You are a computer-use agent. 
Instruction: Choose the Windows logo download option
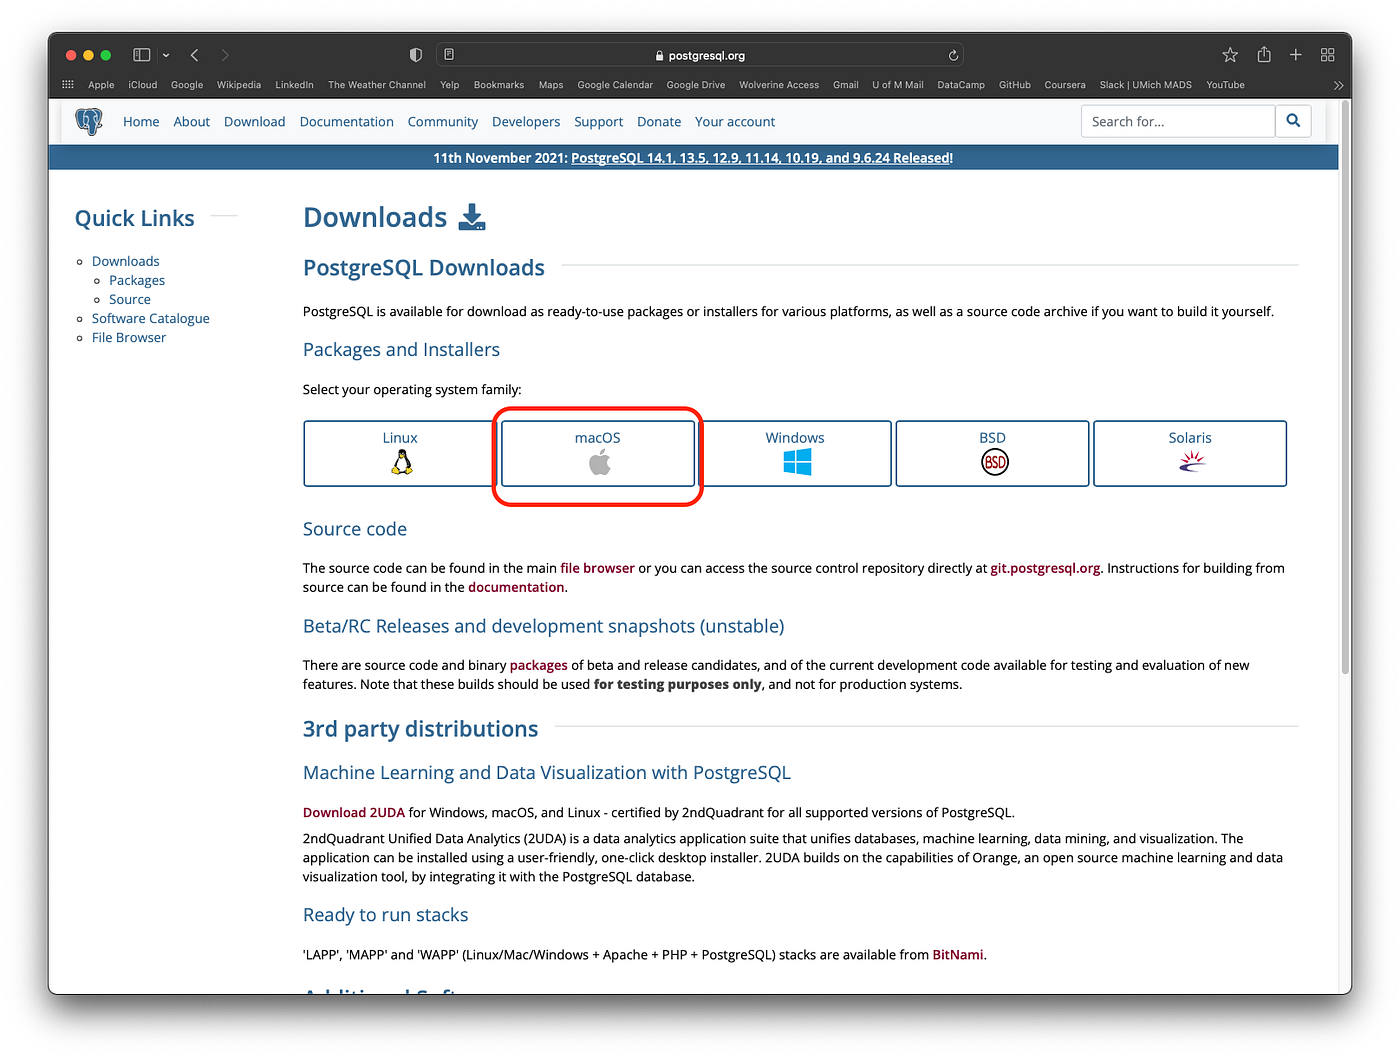[x=795, y=462]
